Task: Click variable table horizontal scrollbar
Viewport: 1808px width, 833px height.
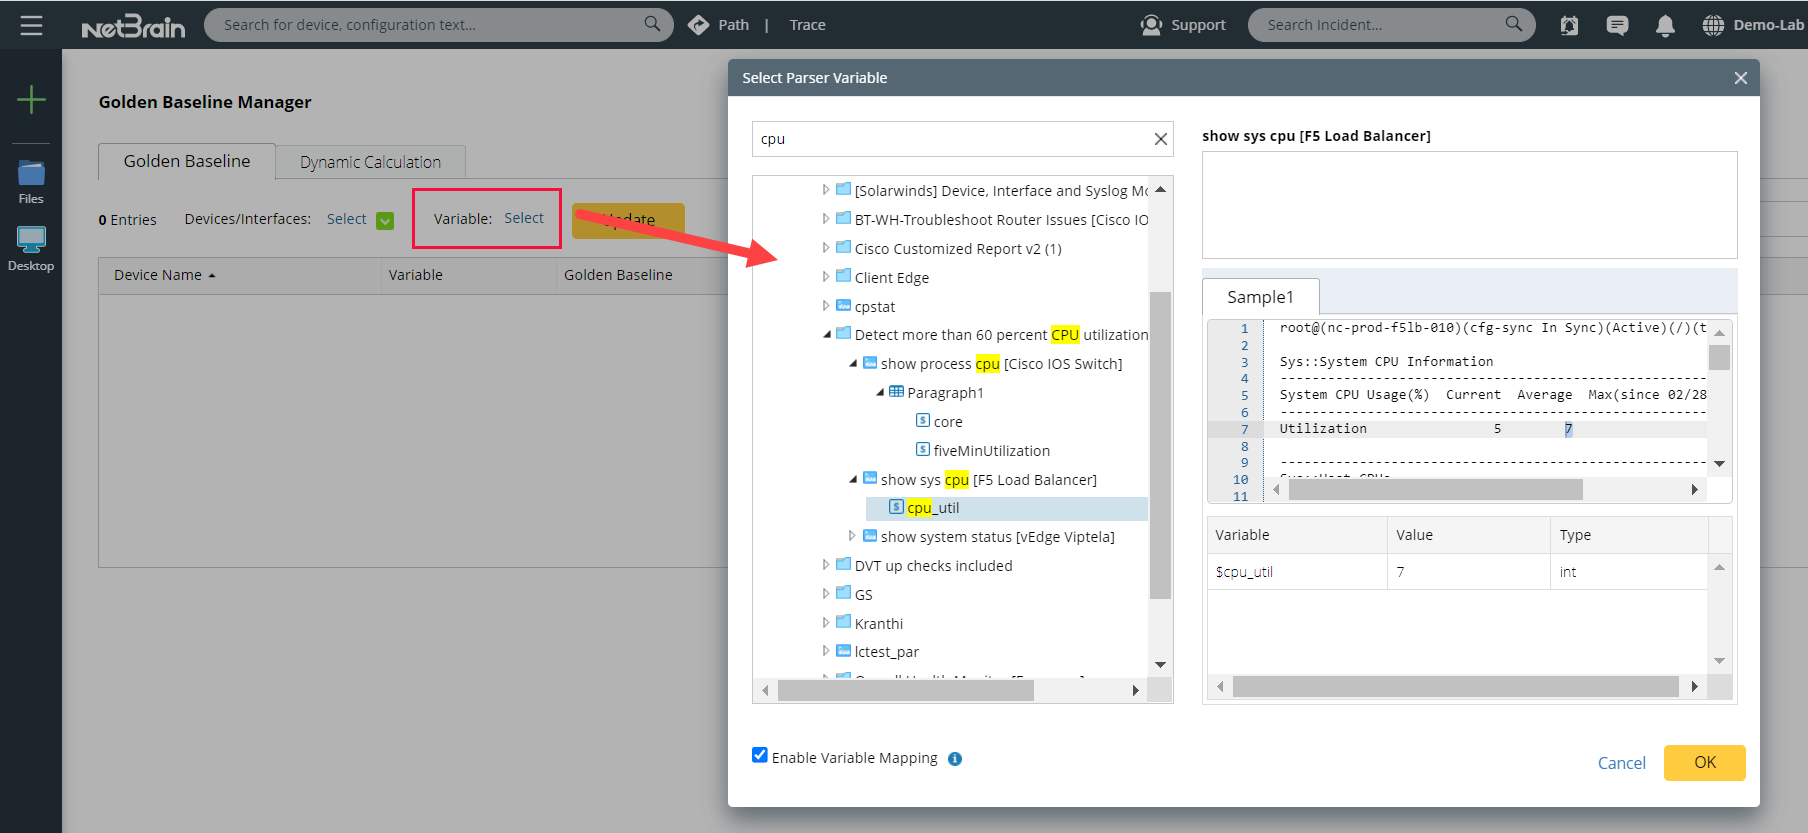Action: [x=1455, y=686]
